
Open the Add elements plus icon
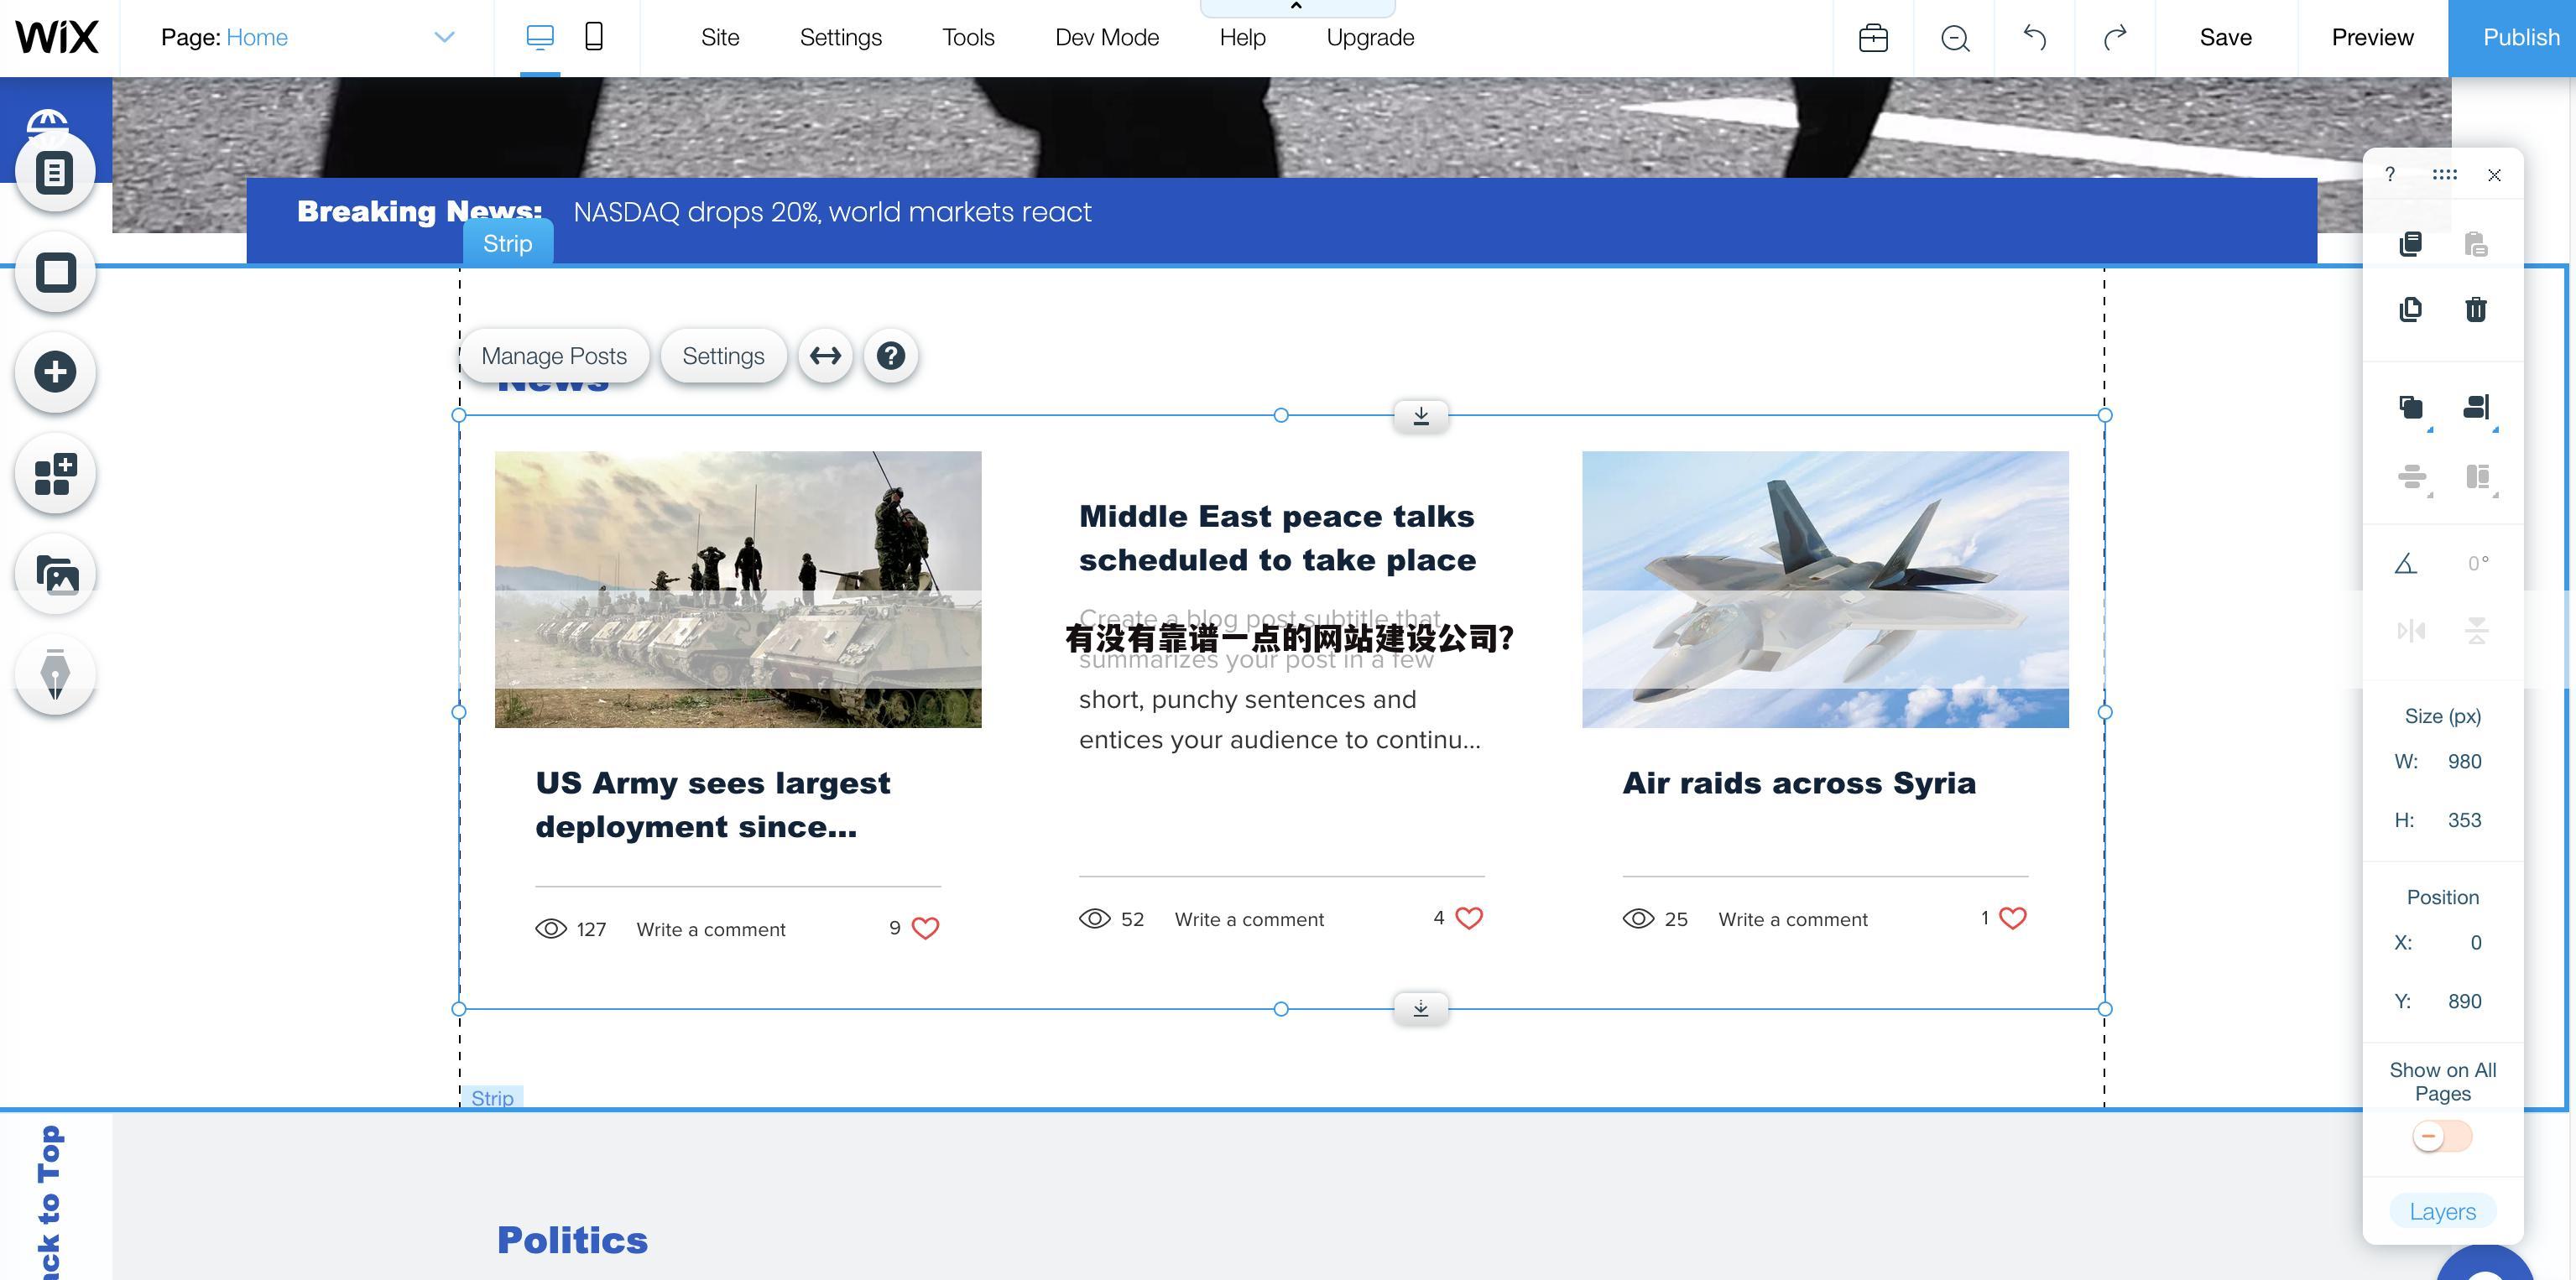[x=55, y=372]
